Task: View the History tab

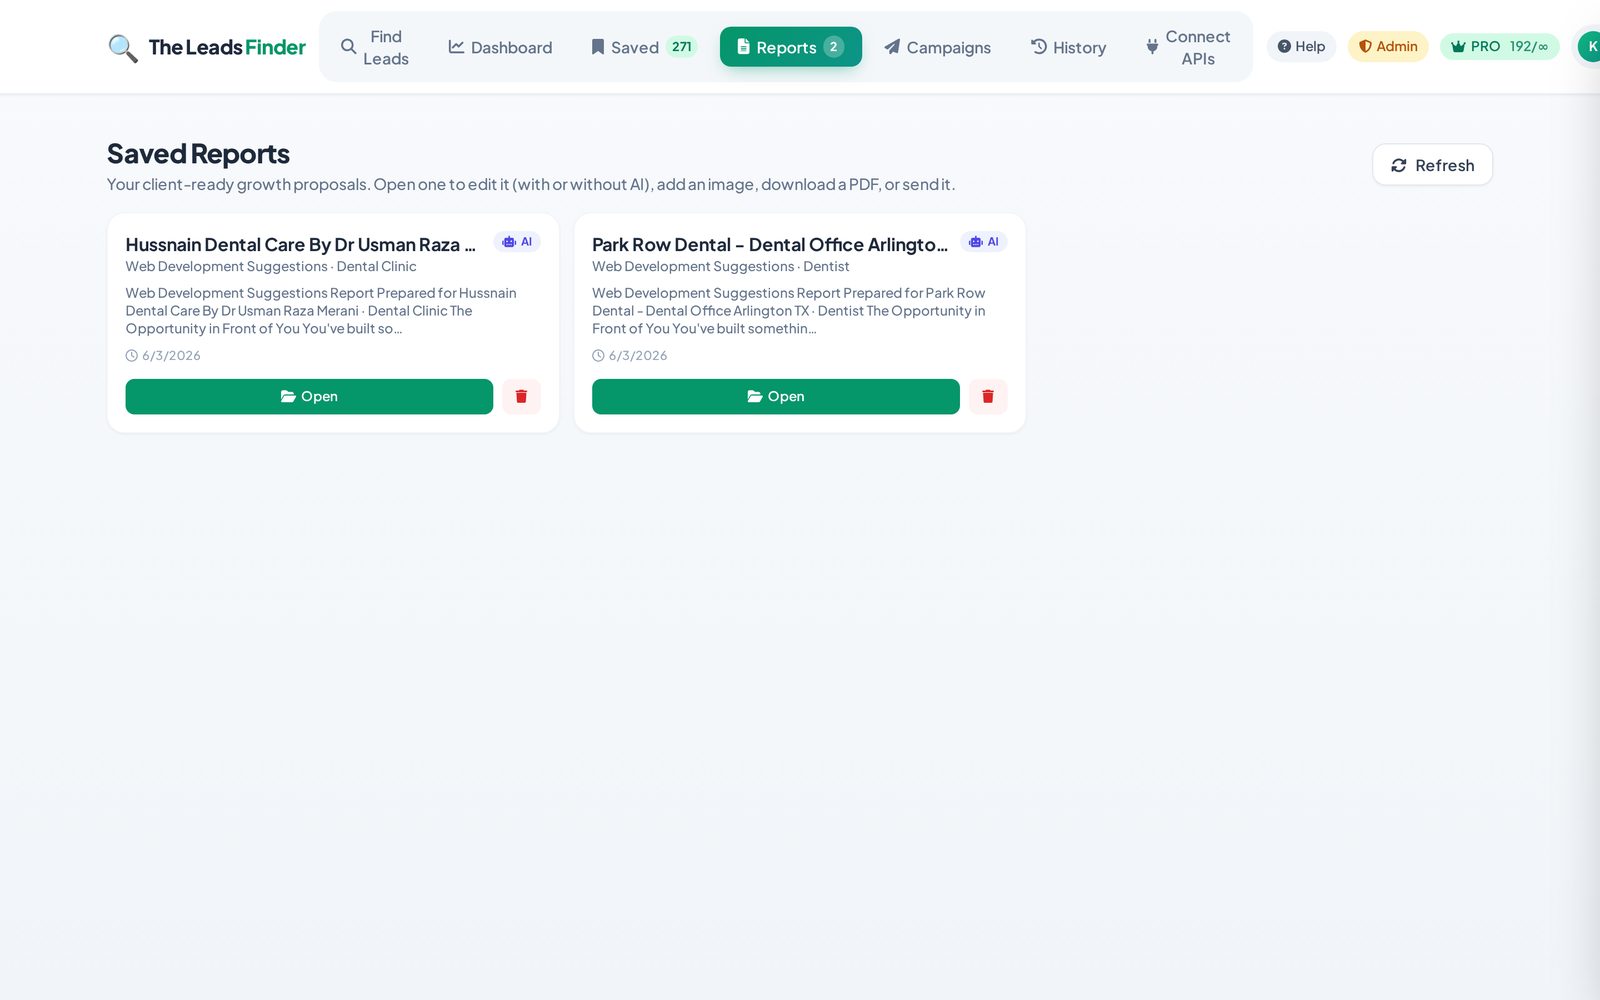Action: pyautogui.click(x=1068, y=47)
